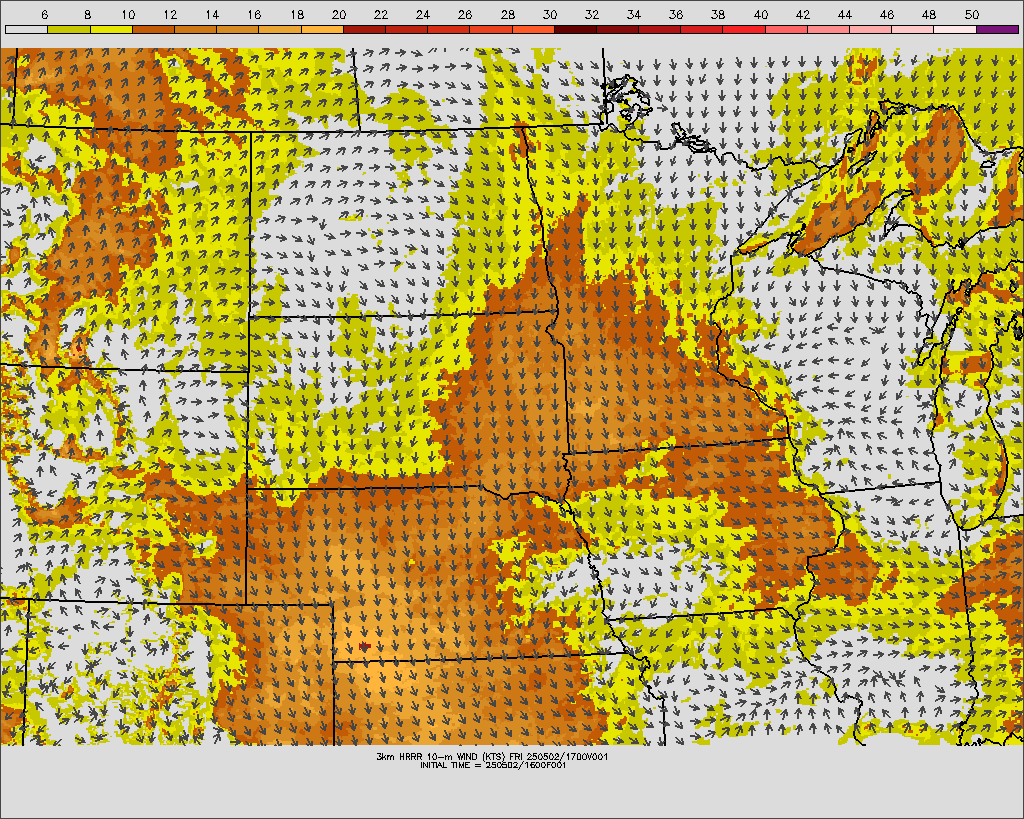
Task: Click the 42–44 knots legend color swatch
Action: click(x=829, y=29)
